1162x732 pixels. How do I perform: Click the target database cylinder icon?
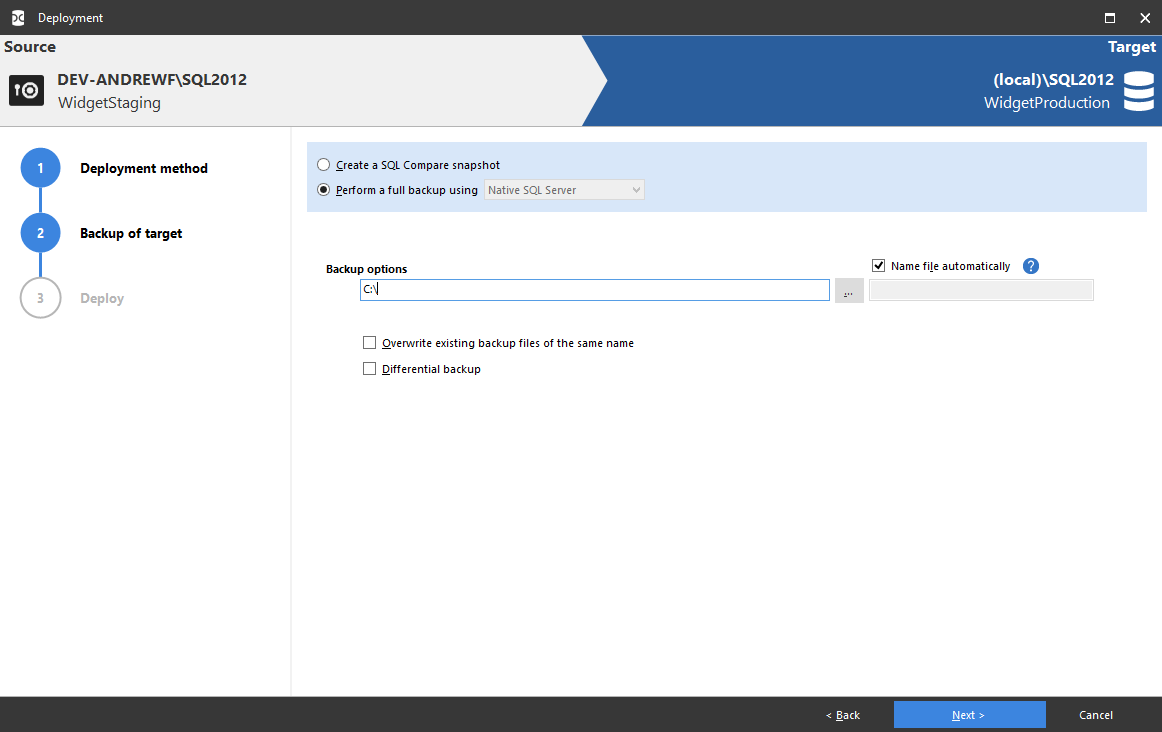[1138, 91]
